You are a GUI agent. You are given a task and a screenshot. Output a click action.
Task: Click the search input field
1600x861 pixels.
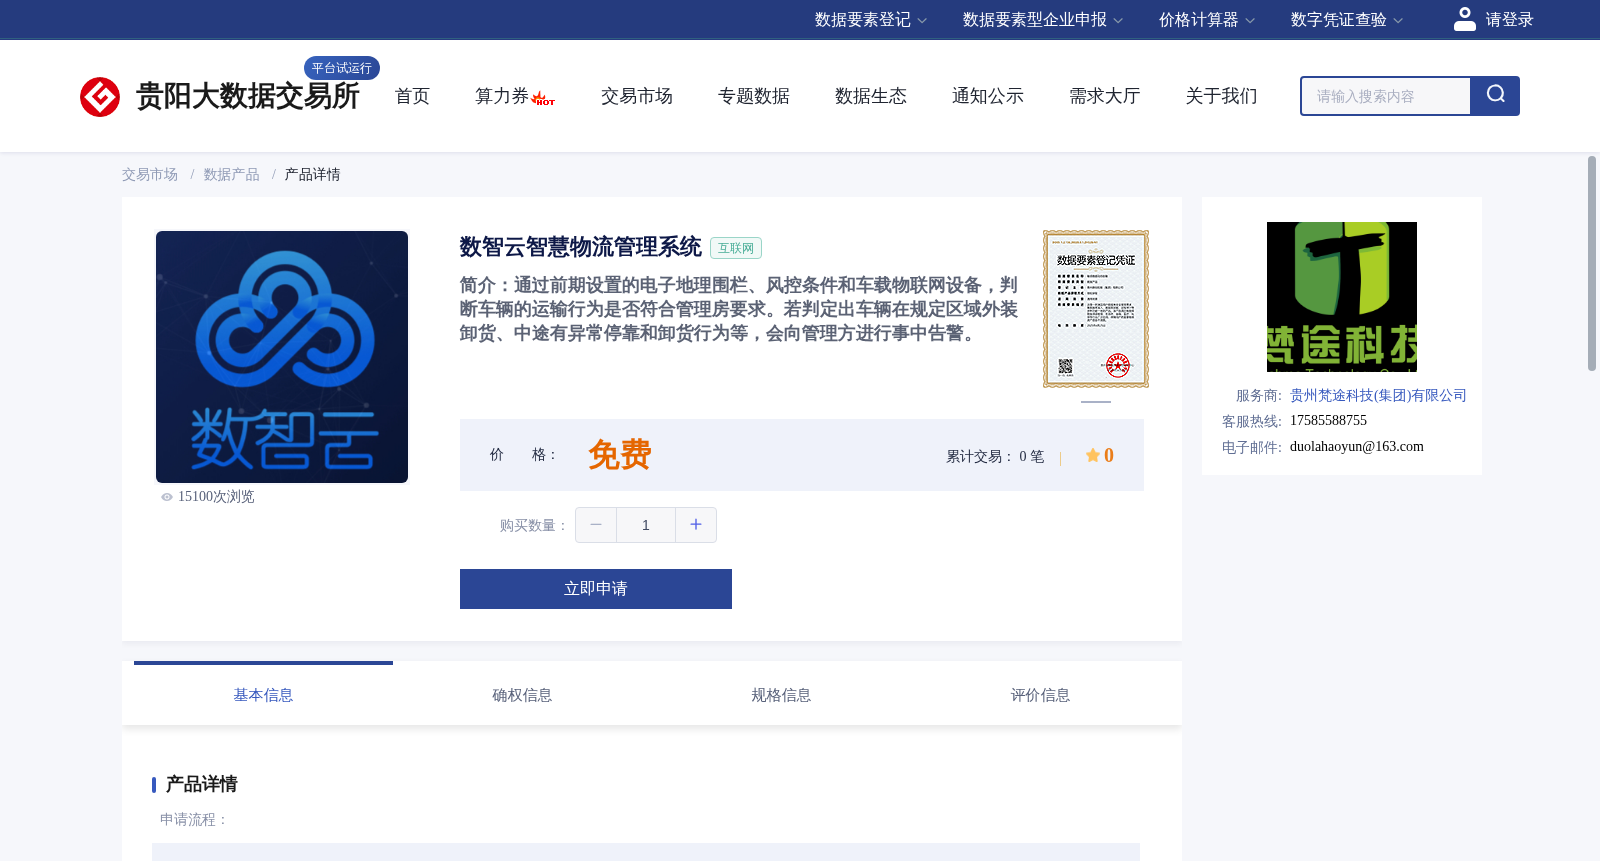(x=1386, y=96)
